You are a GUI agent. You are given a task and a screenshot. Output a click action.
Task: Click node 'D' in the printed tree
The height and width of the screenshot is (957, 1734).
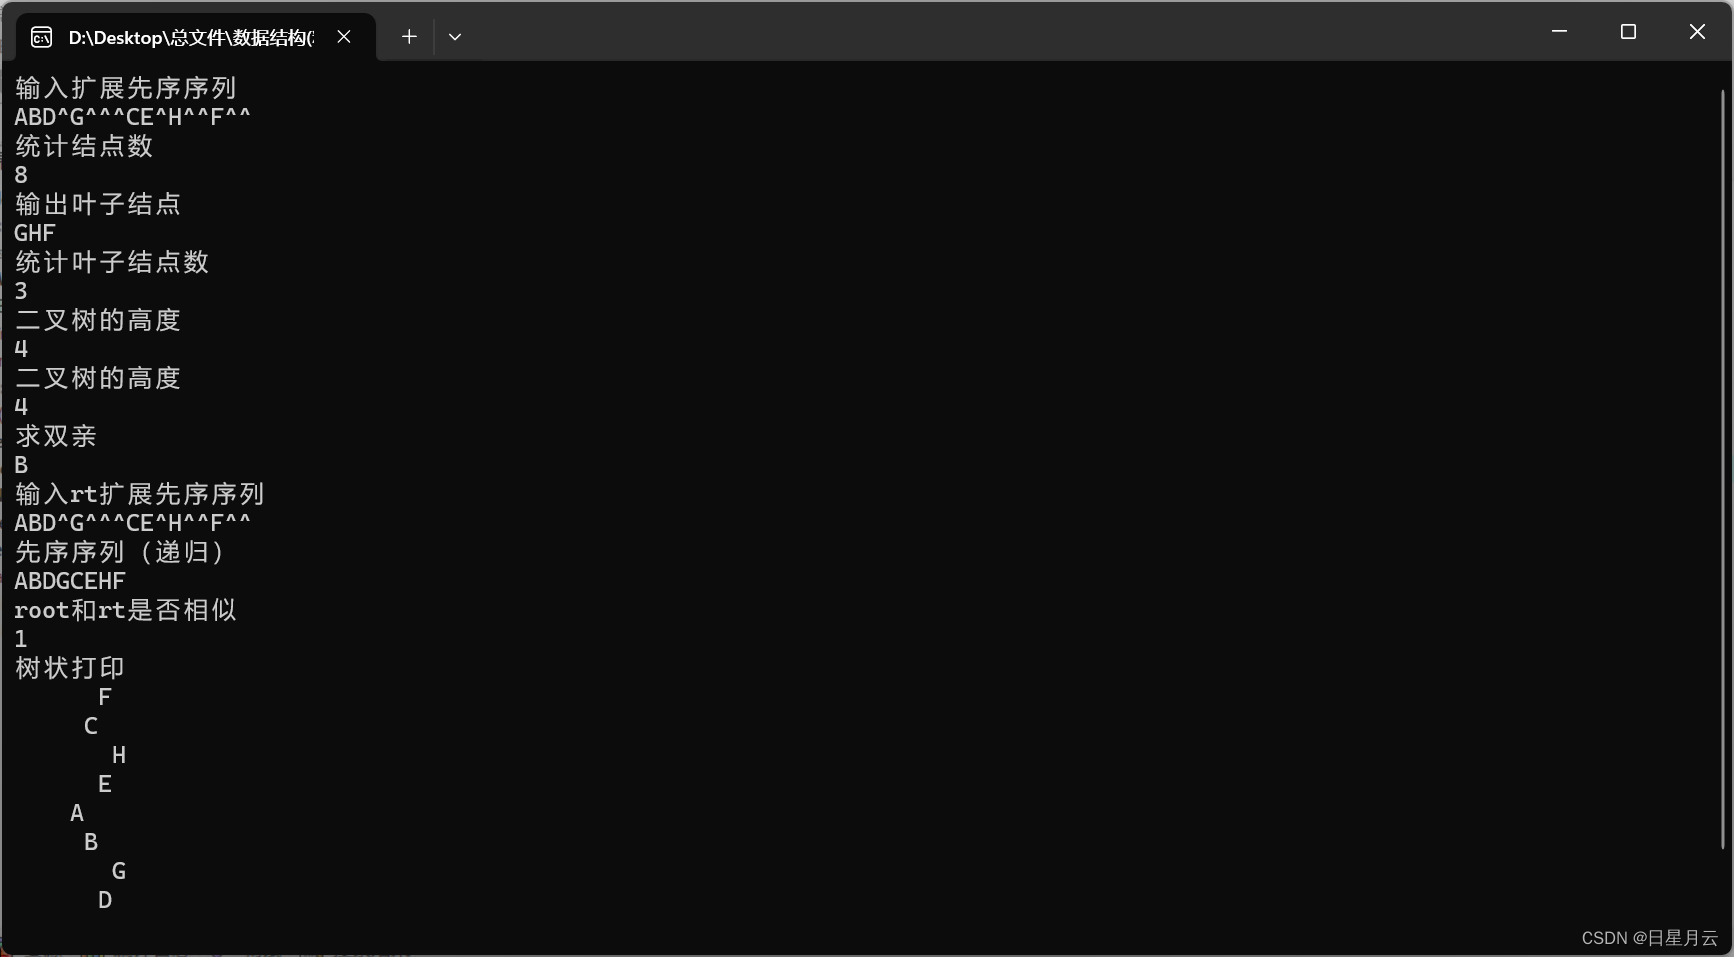[x=105, y=900]
